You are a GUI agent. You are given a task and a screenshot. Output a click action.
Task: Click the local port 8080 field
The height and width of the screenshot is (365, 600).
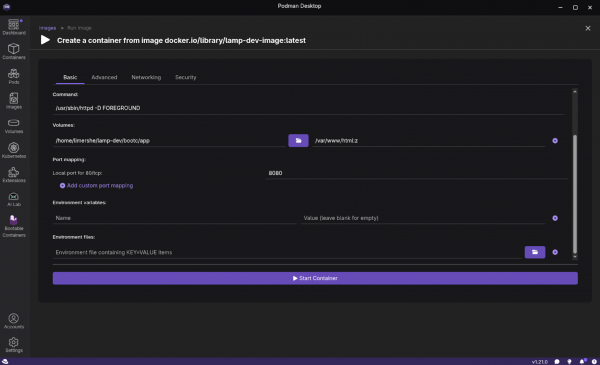click(416, 173)
